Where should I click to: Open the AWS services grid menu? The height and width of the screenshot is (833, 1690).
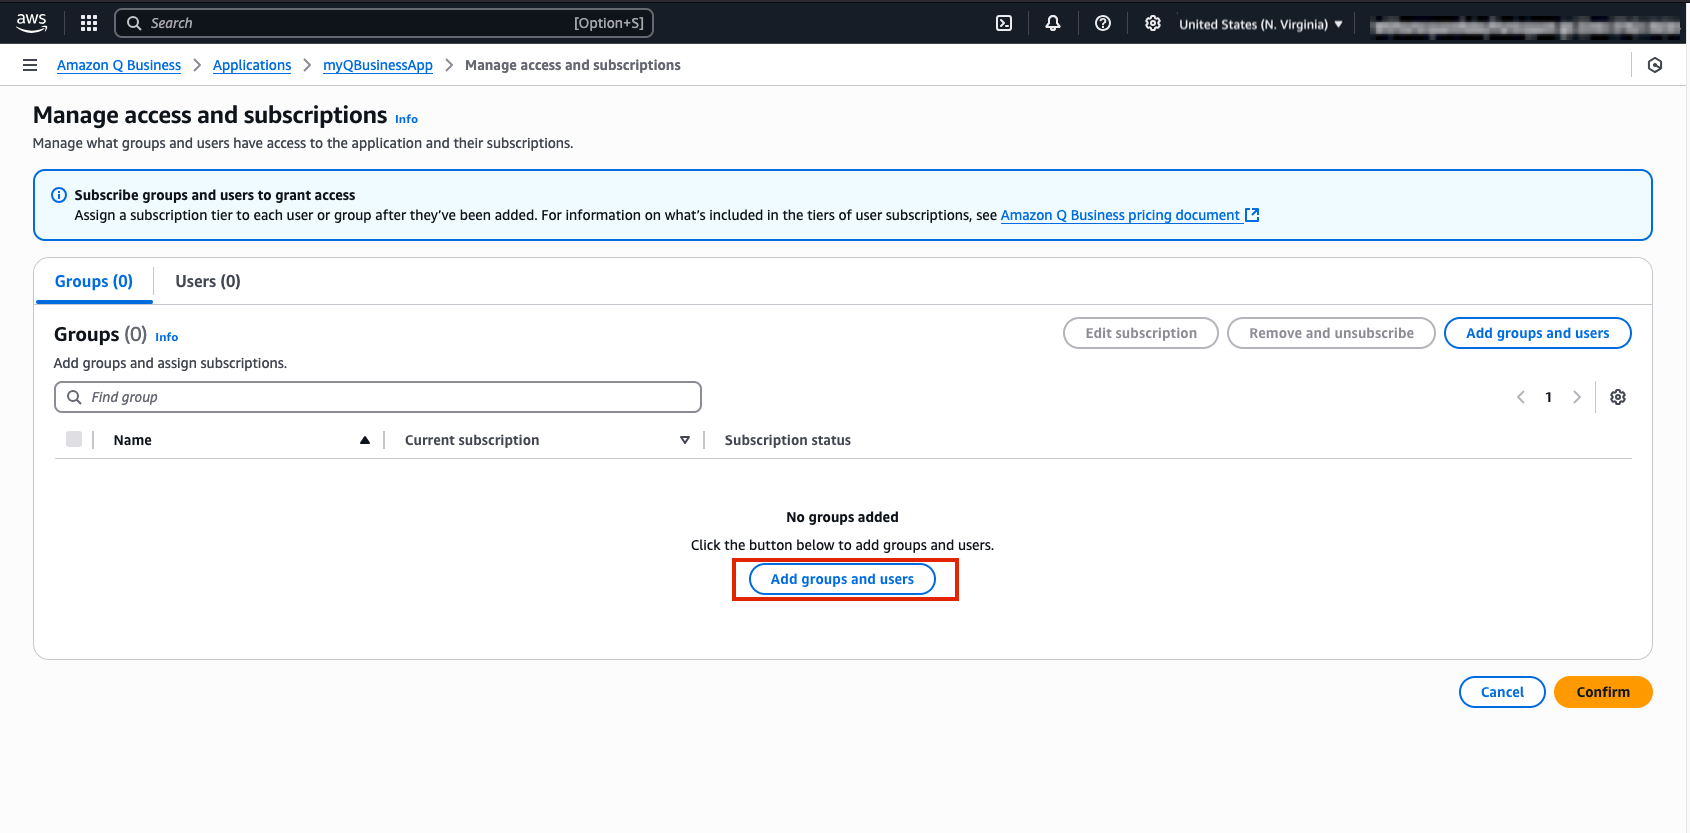[89, 23]
